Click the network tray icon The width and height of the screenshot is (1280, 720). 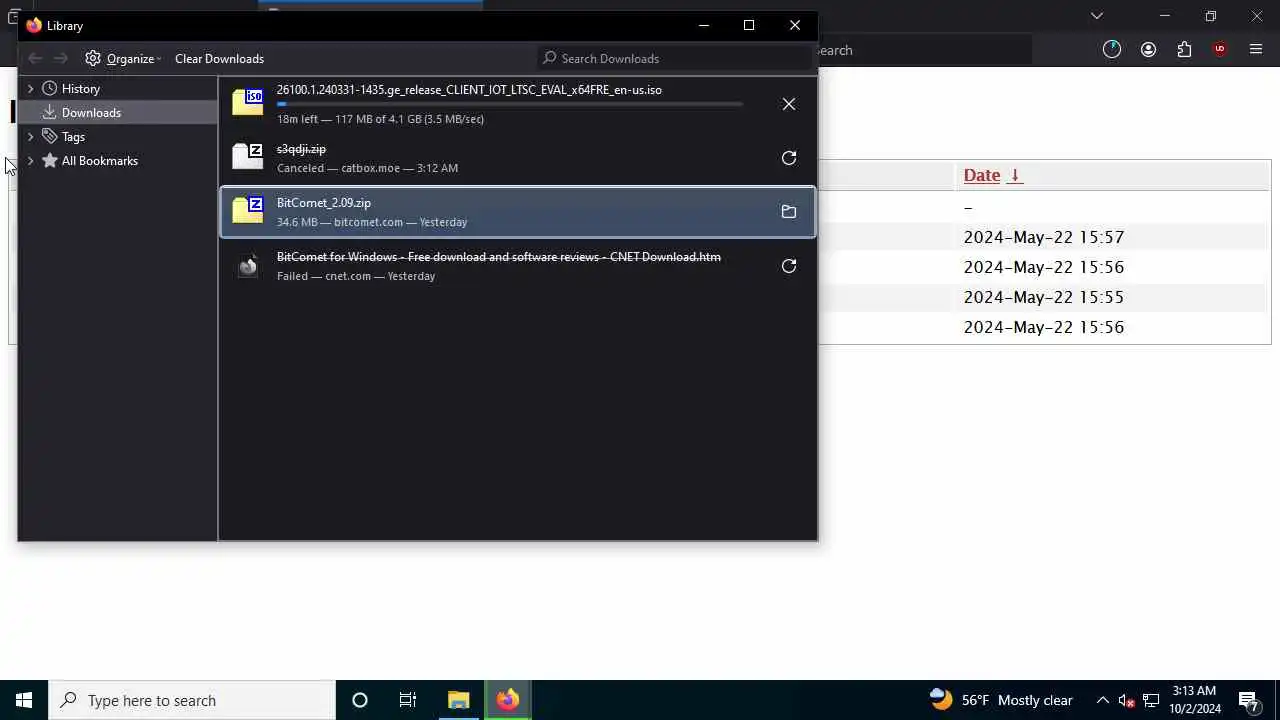coord(1151,700)
